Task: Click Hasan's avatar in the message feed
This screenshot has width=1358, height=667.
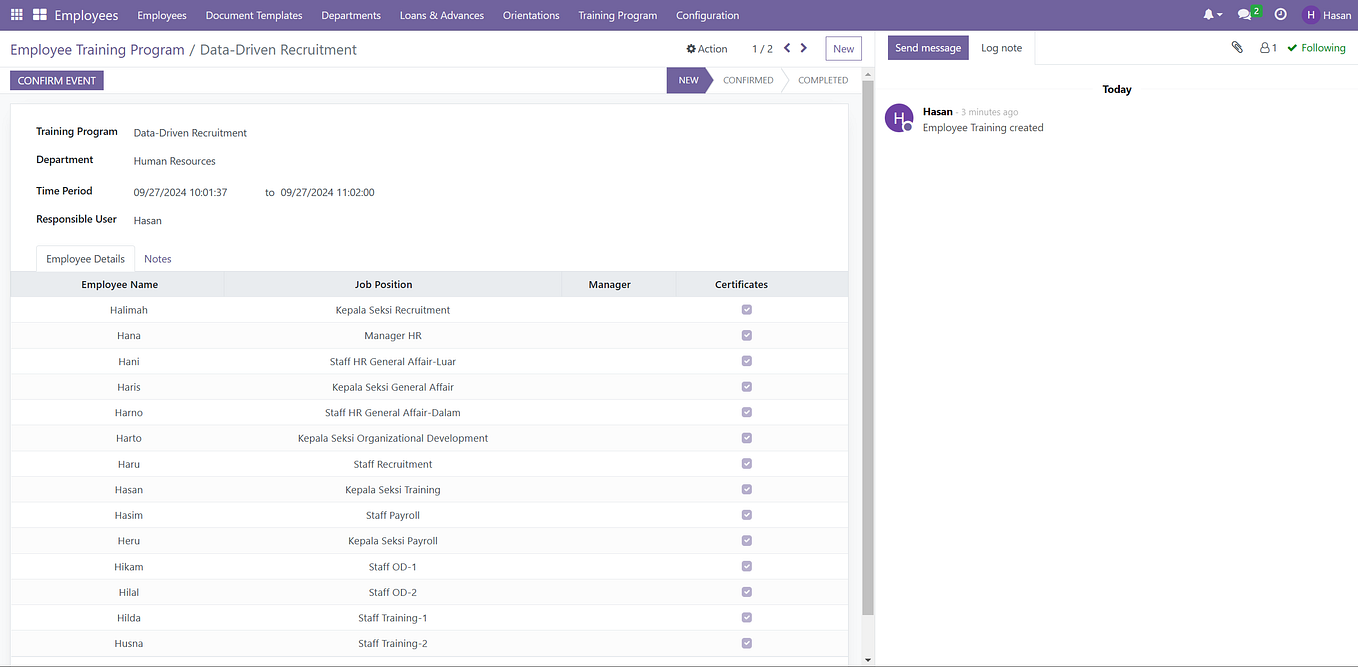Action: 898,117
